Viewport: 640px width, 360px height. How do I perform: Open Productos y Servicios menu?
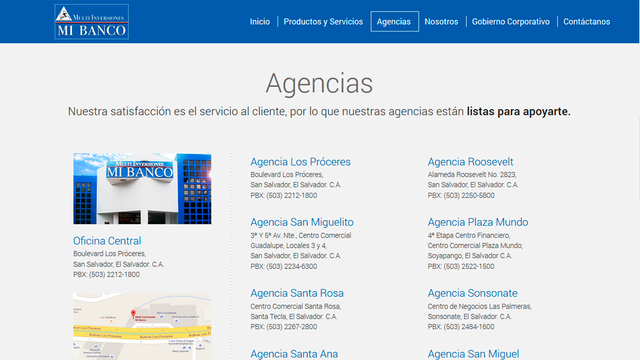[x=323, y=22]
